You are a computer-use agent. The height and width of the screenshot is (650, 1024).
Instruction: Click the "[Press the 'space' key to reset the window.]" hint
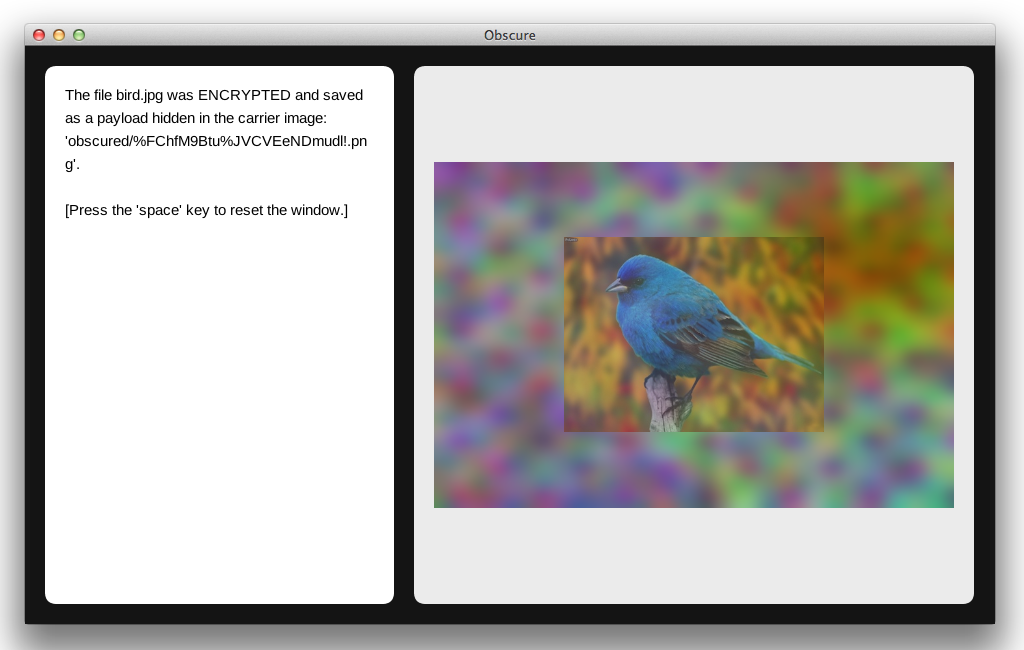[x=206, y=210]
